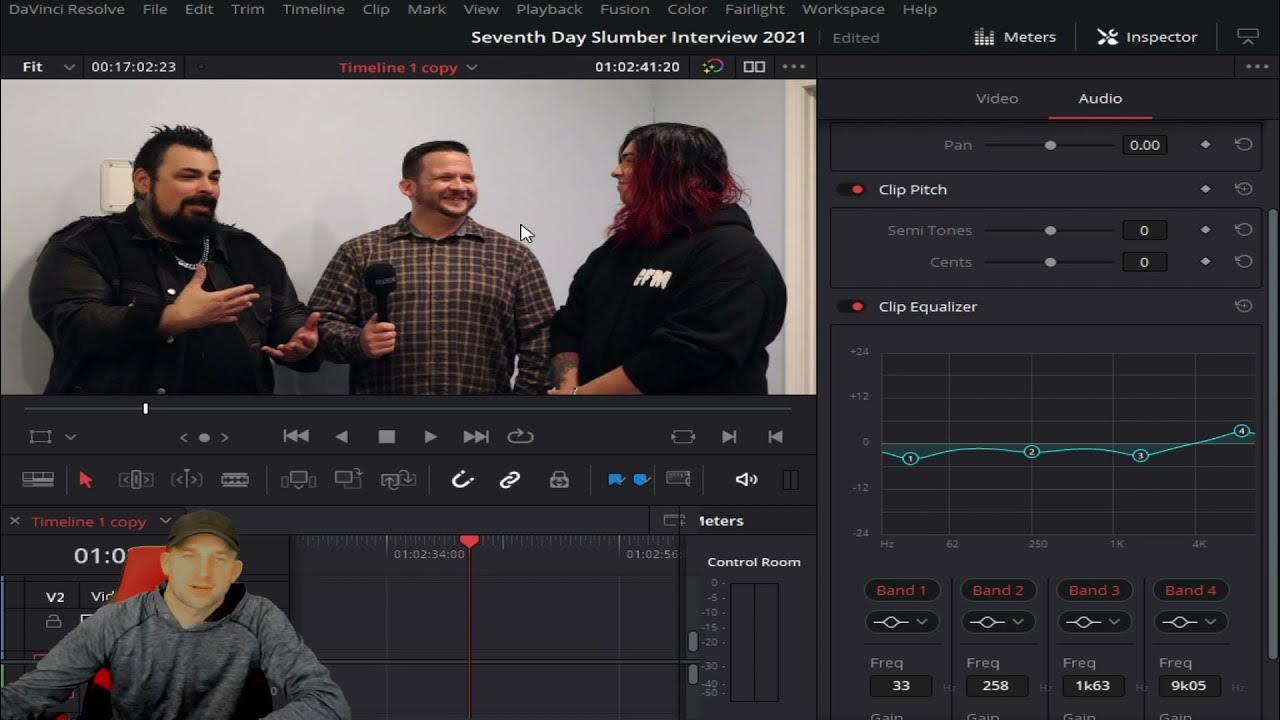This screenshot has width=1280, height=720.
Task: Reset the Pan parameter
Action: [x=1243, y=145]
